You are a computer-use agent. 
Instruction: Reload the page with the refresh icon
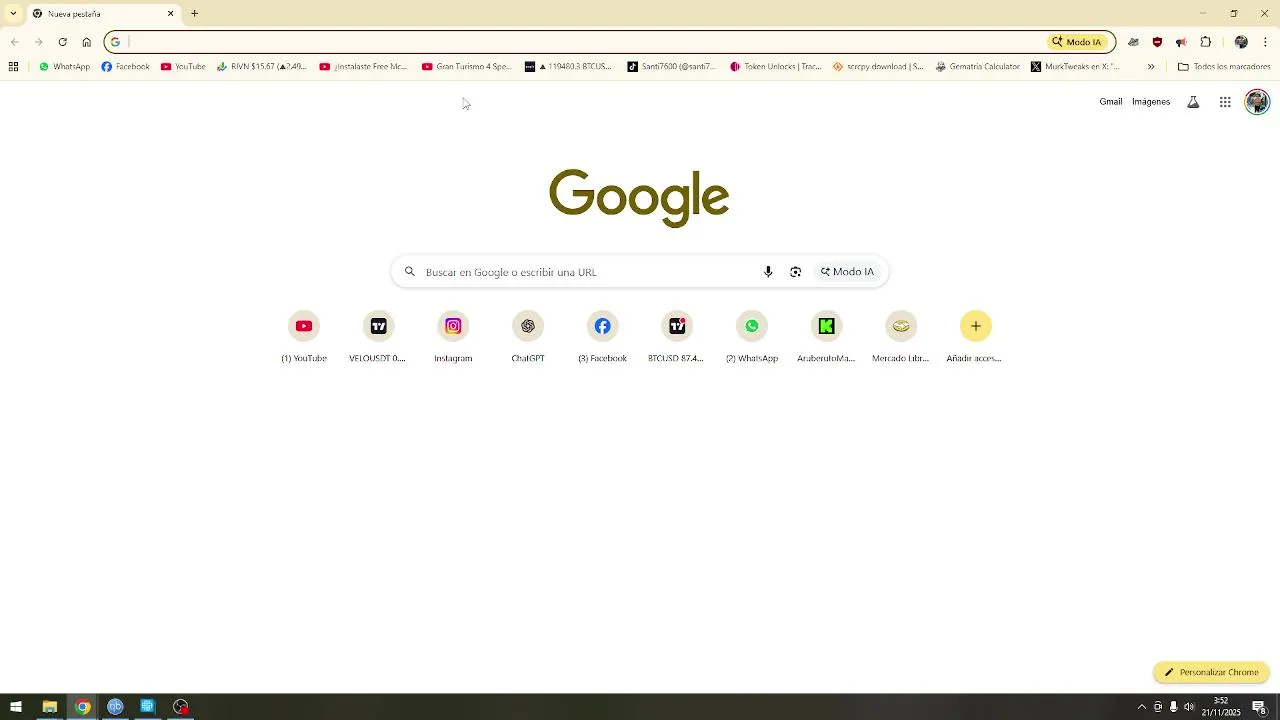62,42
